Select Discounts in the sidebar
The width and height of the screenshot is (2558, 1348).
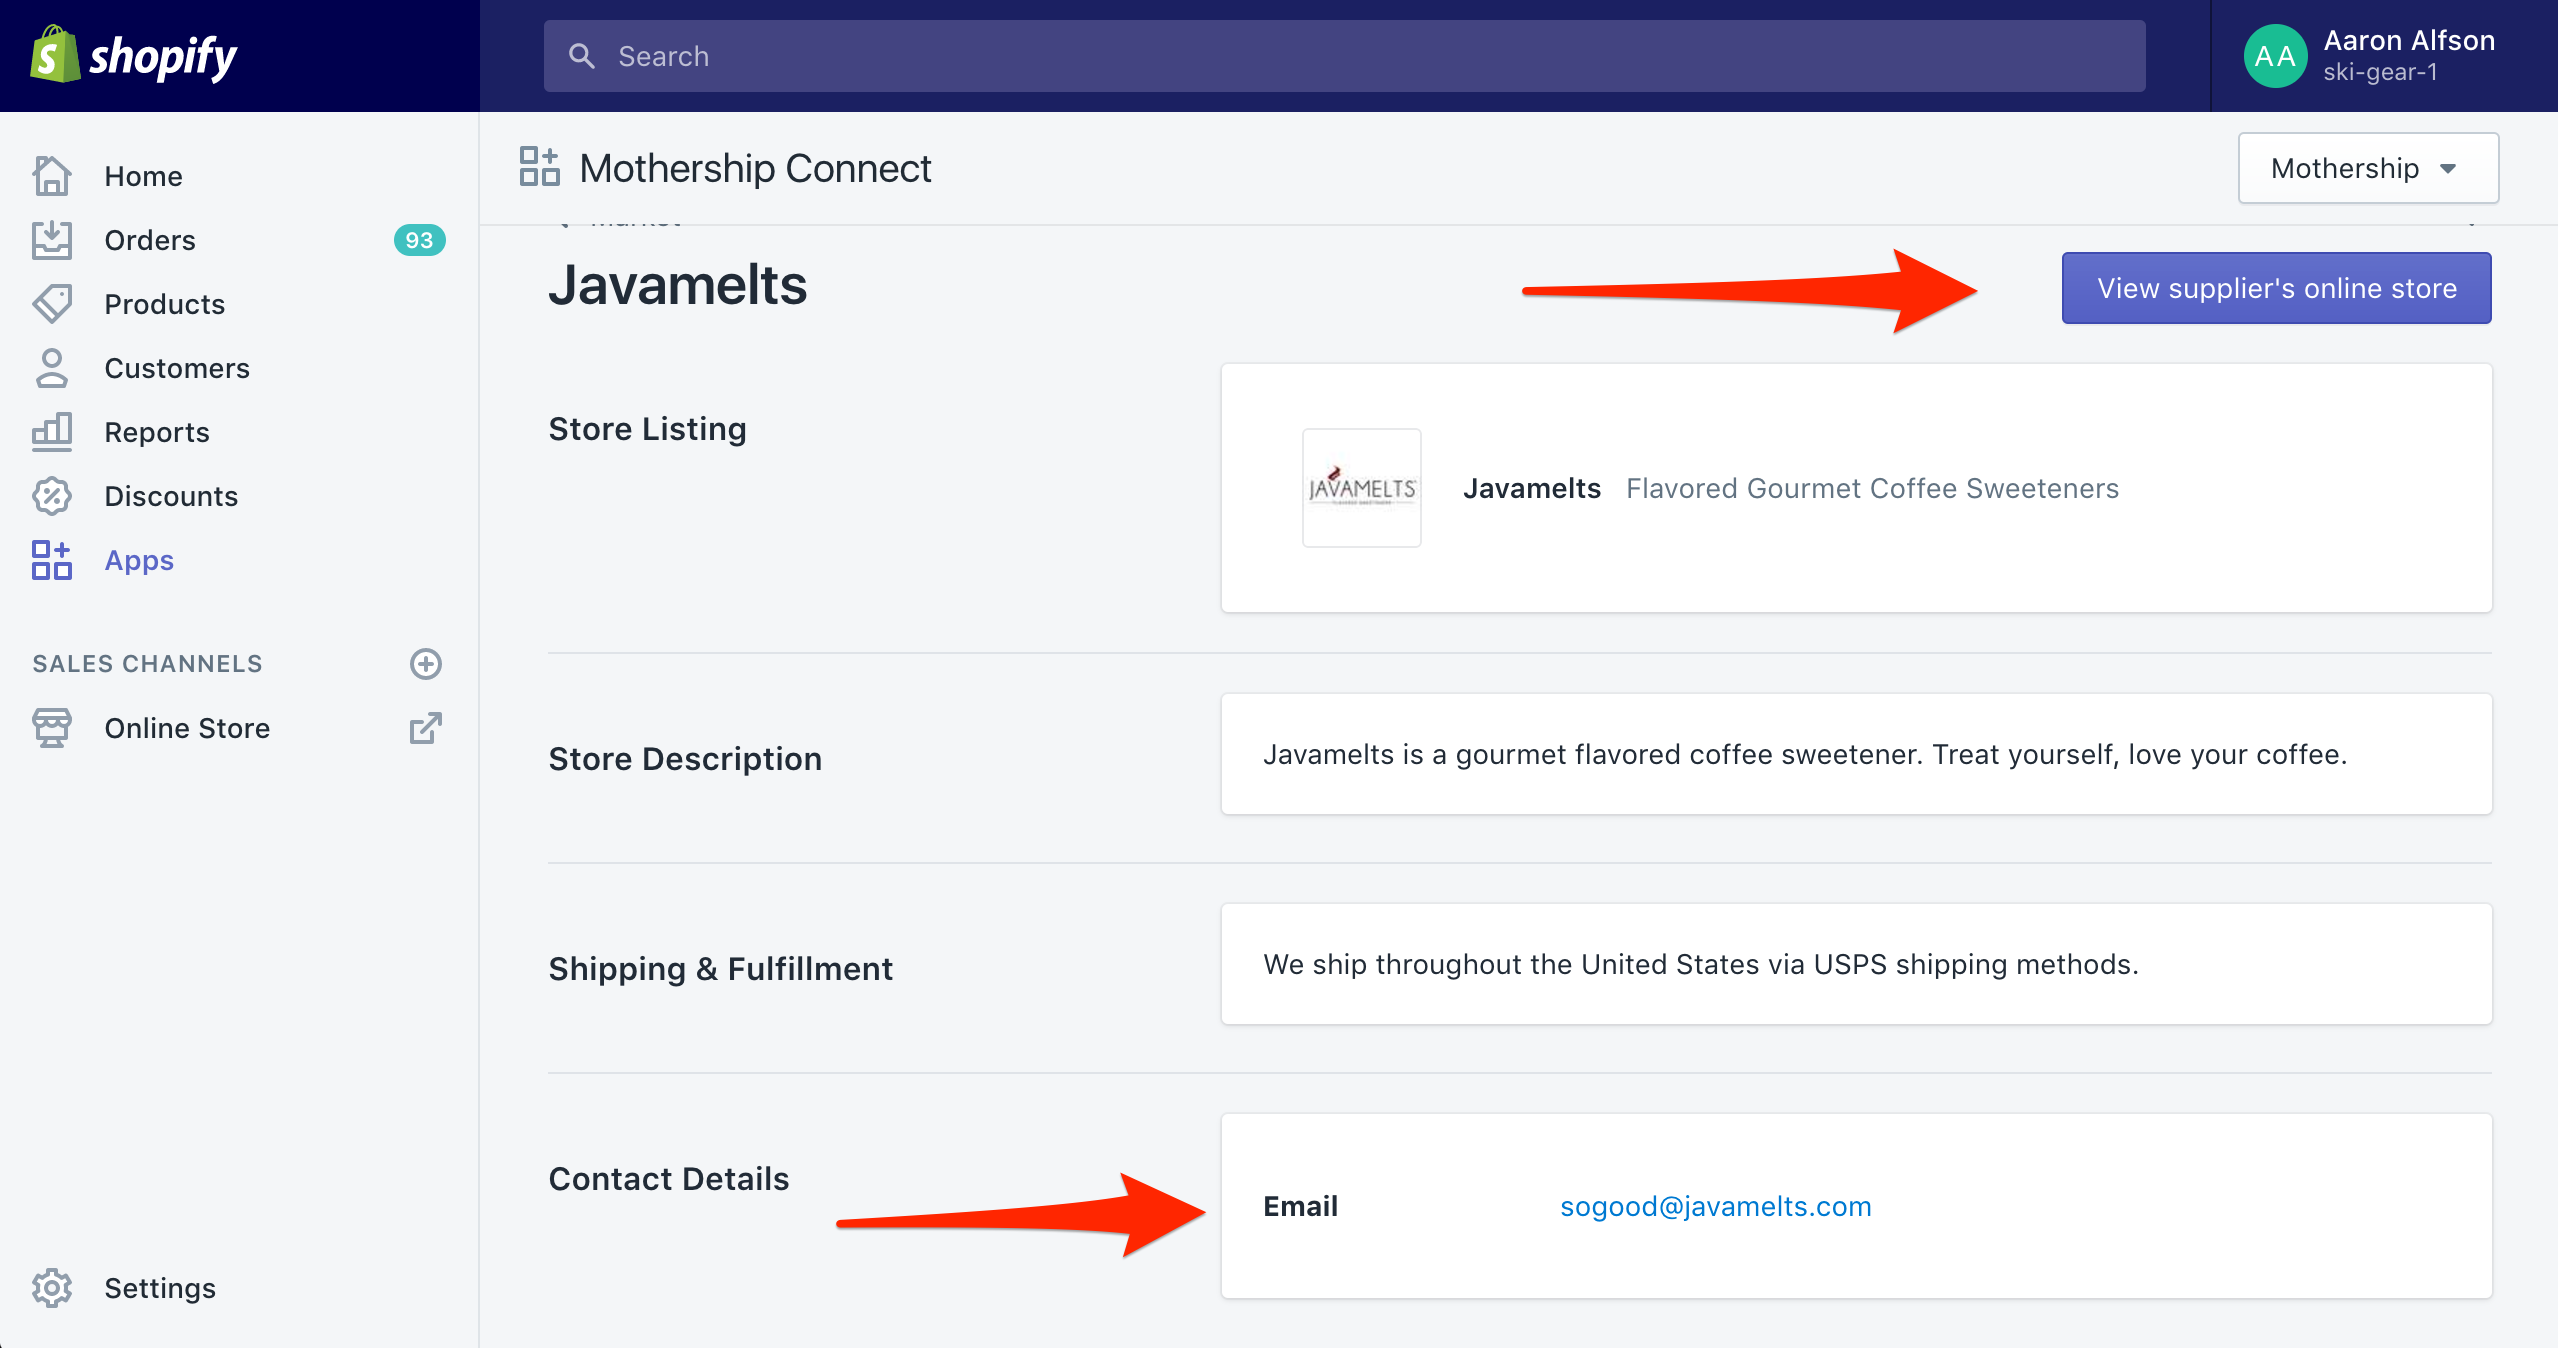171,496
